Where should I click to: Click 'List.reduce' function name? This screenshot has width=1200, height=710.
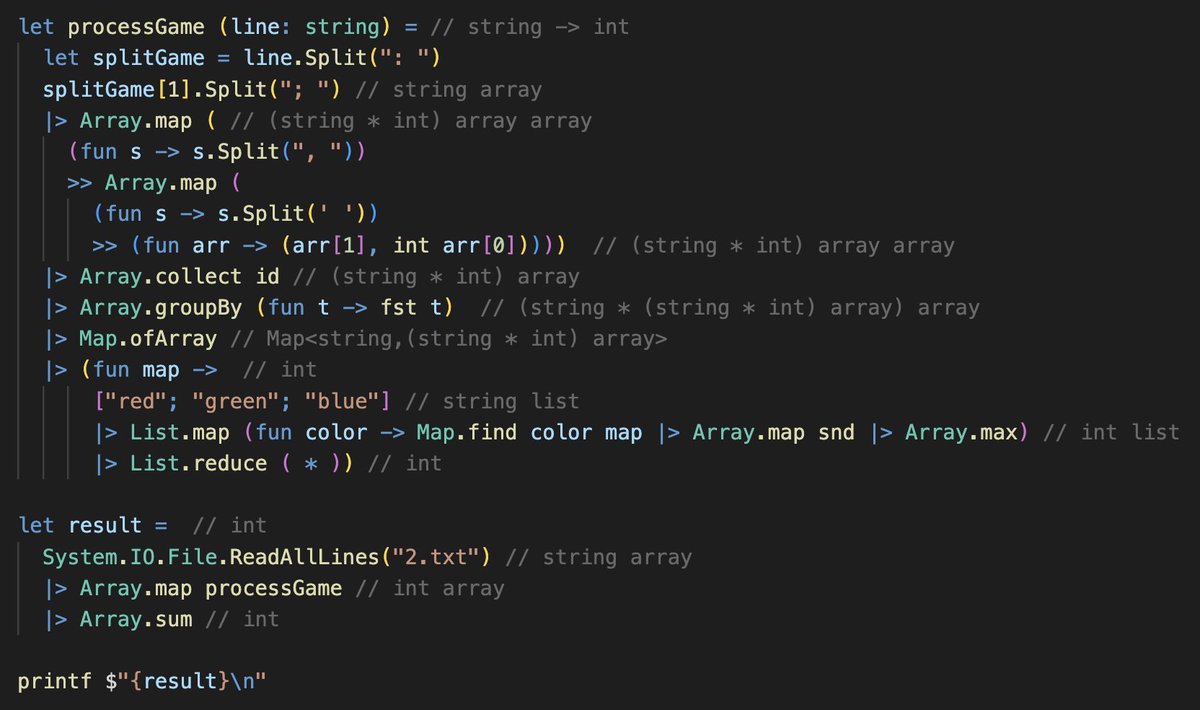(x=199, y=463)
